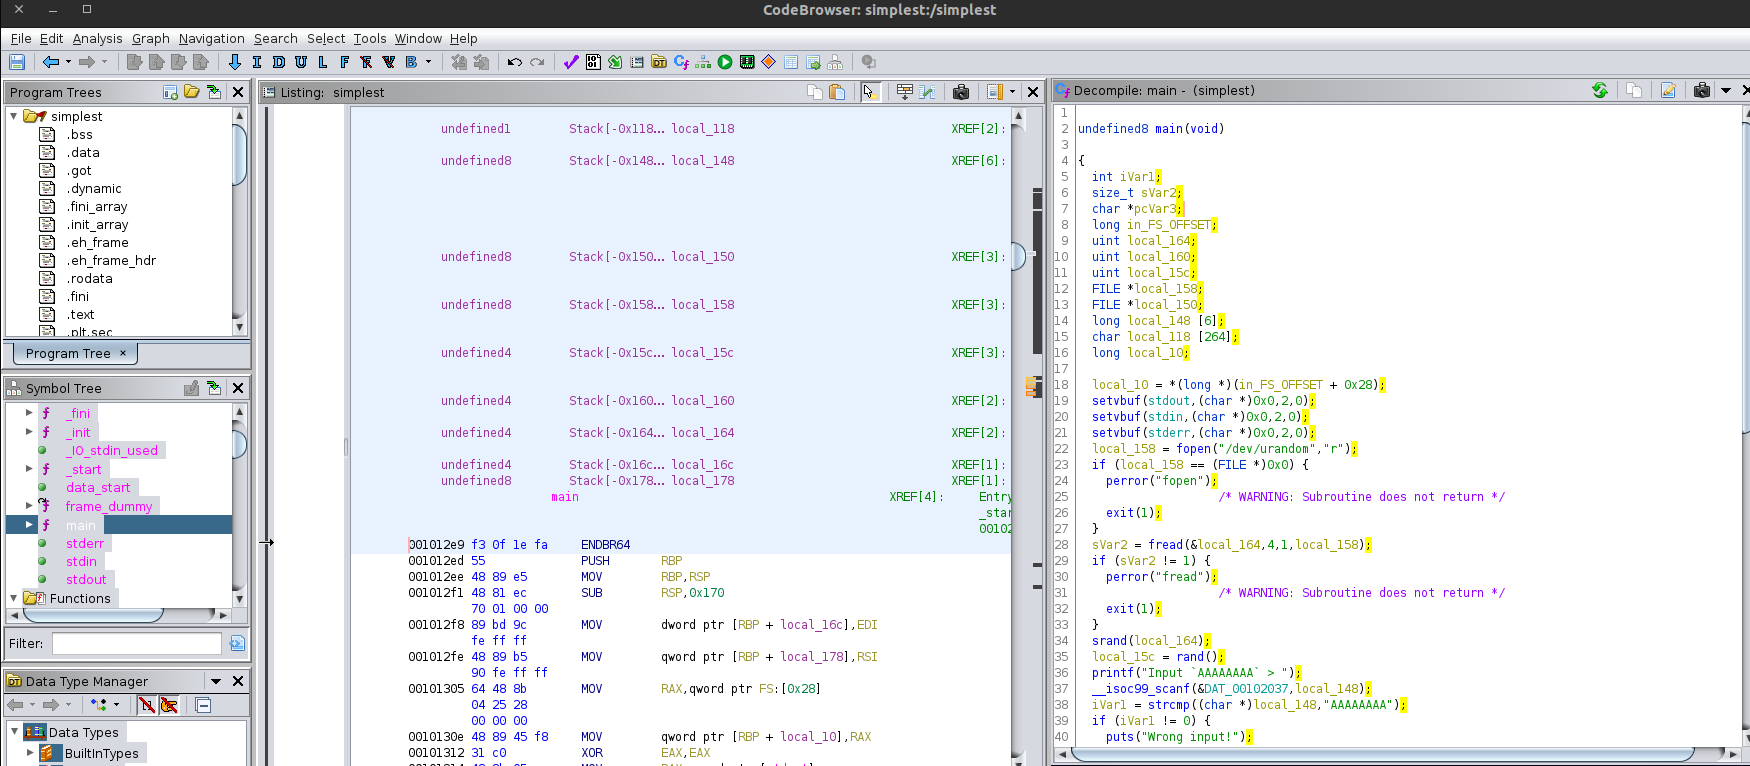Take a Listing snapshot with camera icon
This screenshot has width=1750, height=766.
tap(961, 92)
